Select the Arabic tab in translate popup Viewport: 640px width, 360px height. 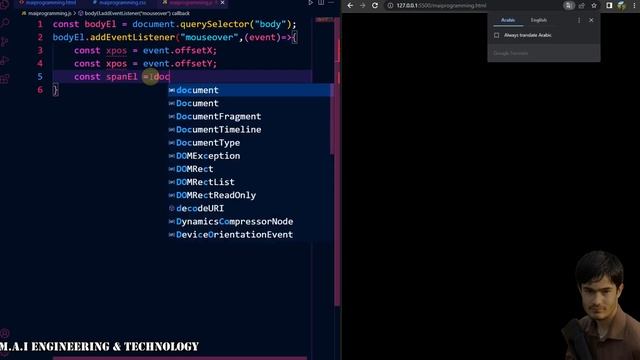coord(508,20)
